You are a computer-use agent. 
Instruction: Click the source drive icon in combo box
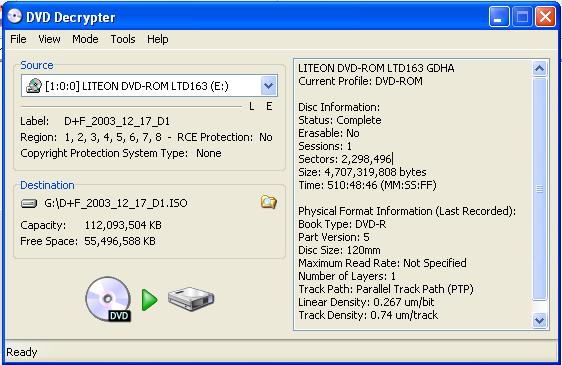33,86
